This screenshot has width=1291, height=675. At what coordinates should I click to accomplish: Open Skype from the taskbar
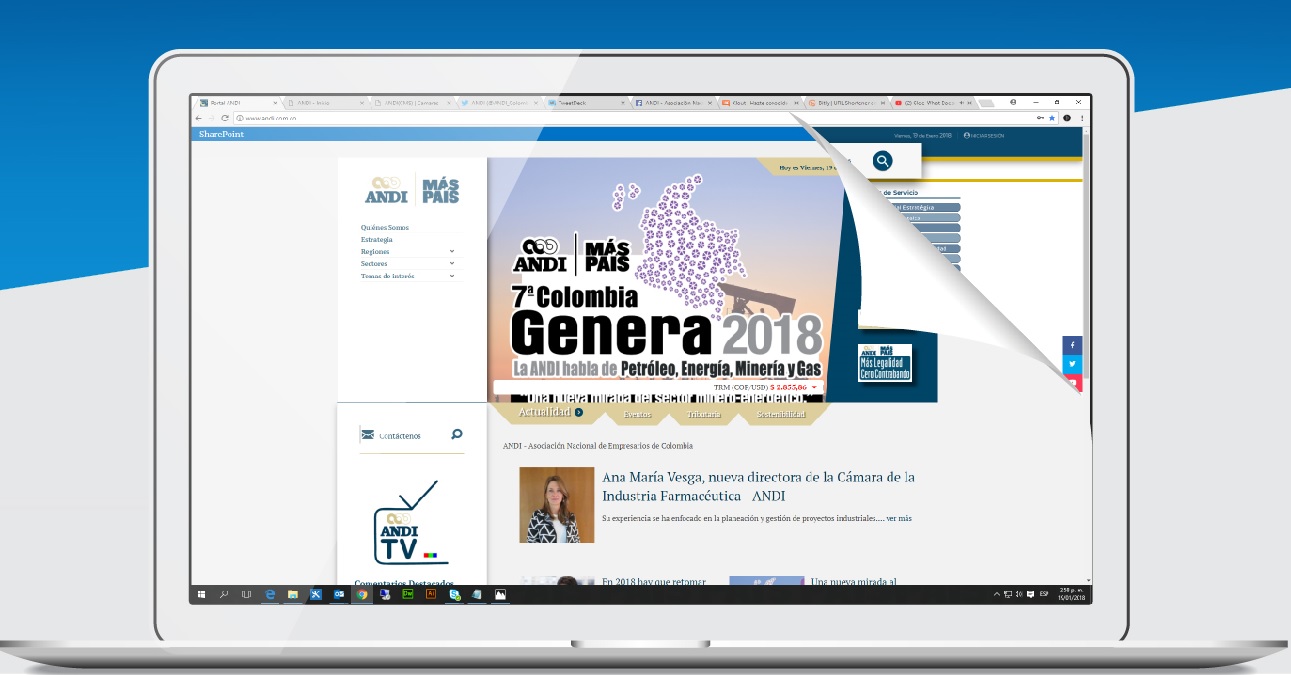(454, 594)
